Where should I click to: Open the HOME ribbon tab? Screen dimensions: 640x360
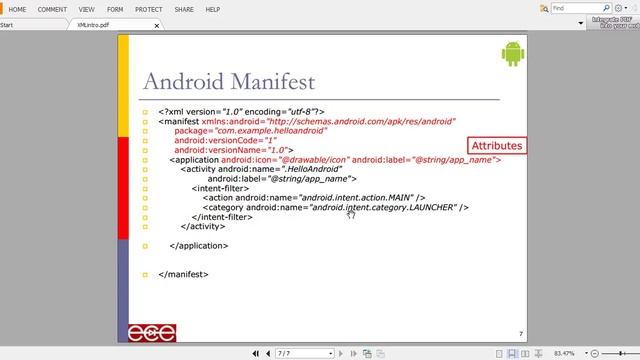tap(17, 9)
